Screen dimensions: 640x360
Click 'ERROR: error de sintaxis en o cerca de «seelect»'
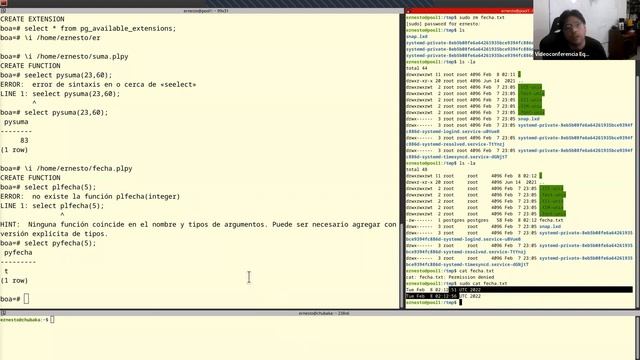click(98, 84)
